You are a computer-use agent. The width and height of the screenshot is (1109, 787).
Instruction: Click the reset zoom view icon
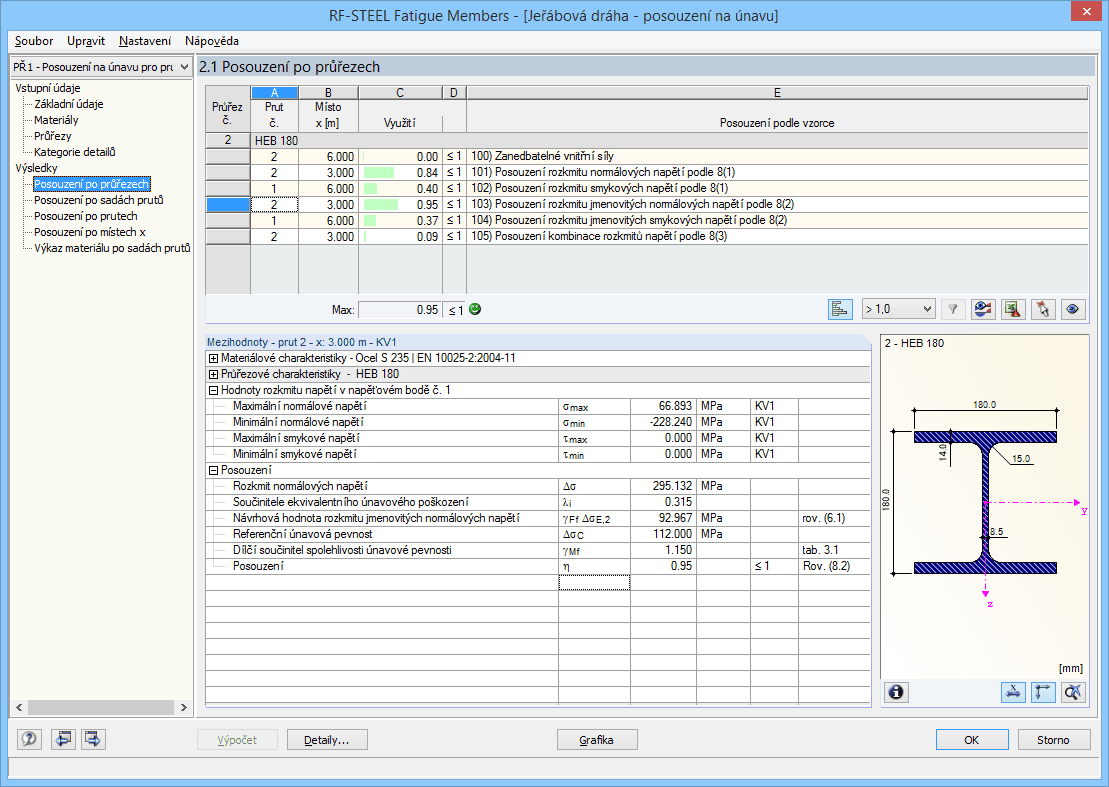click(x=1074, y=691)
